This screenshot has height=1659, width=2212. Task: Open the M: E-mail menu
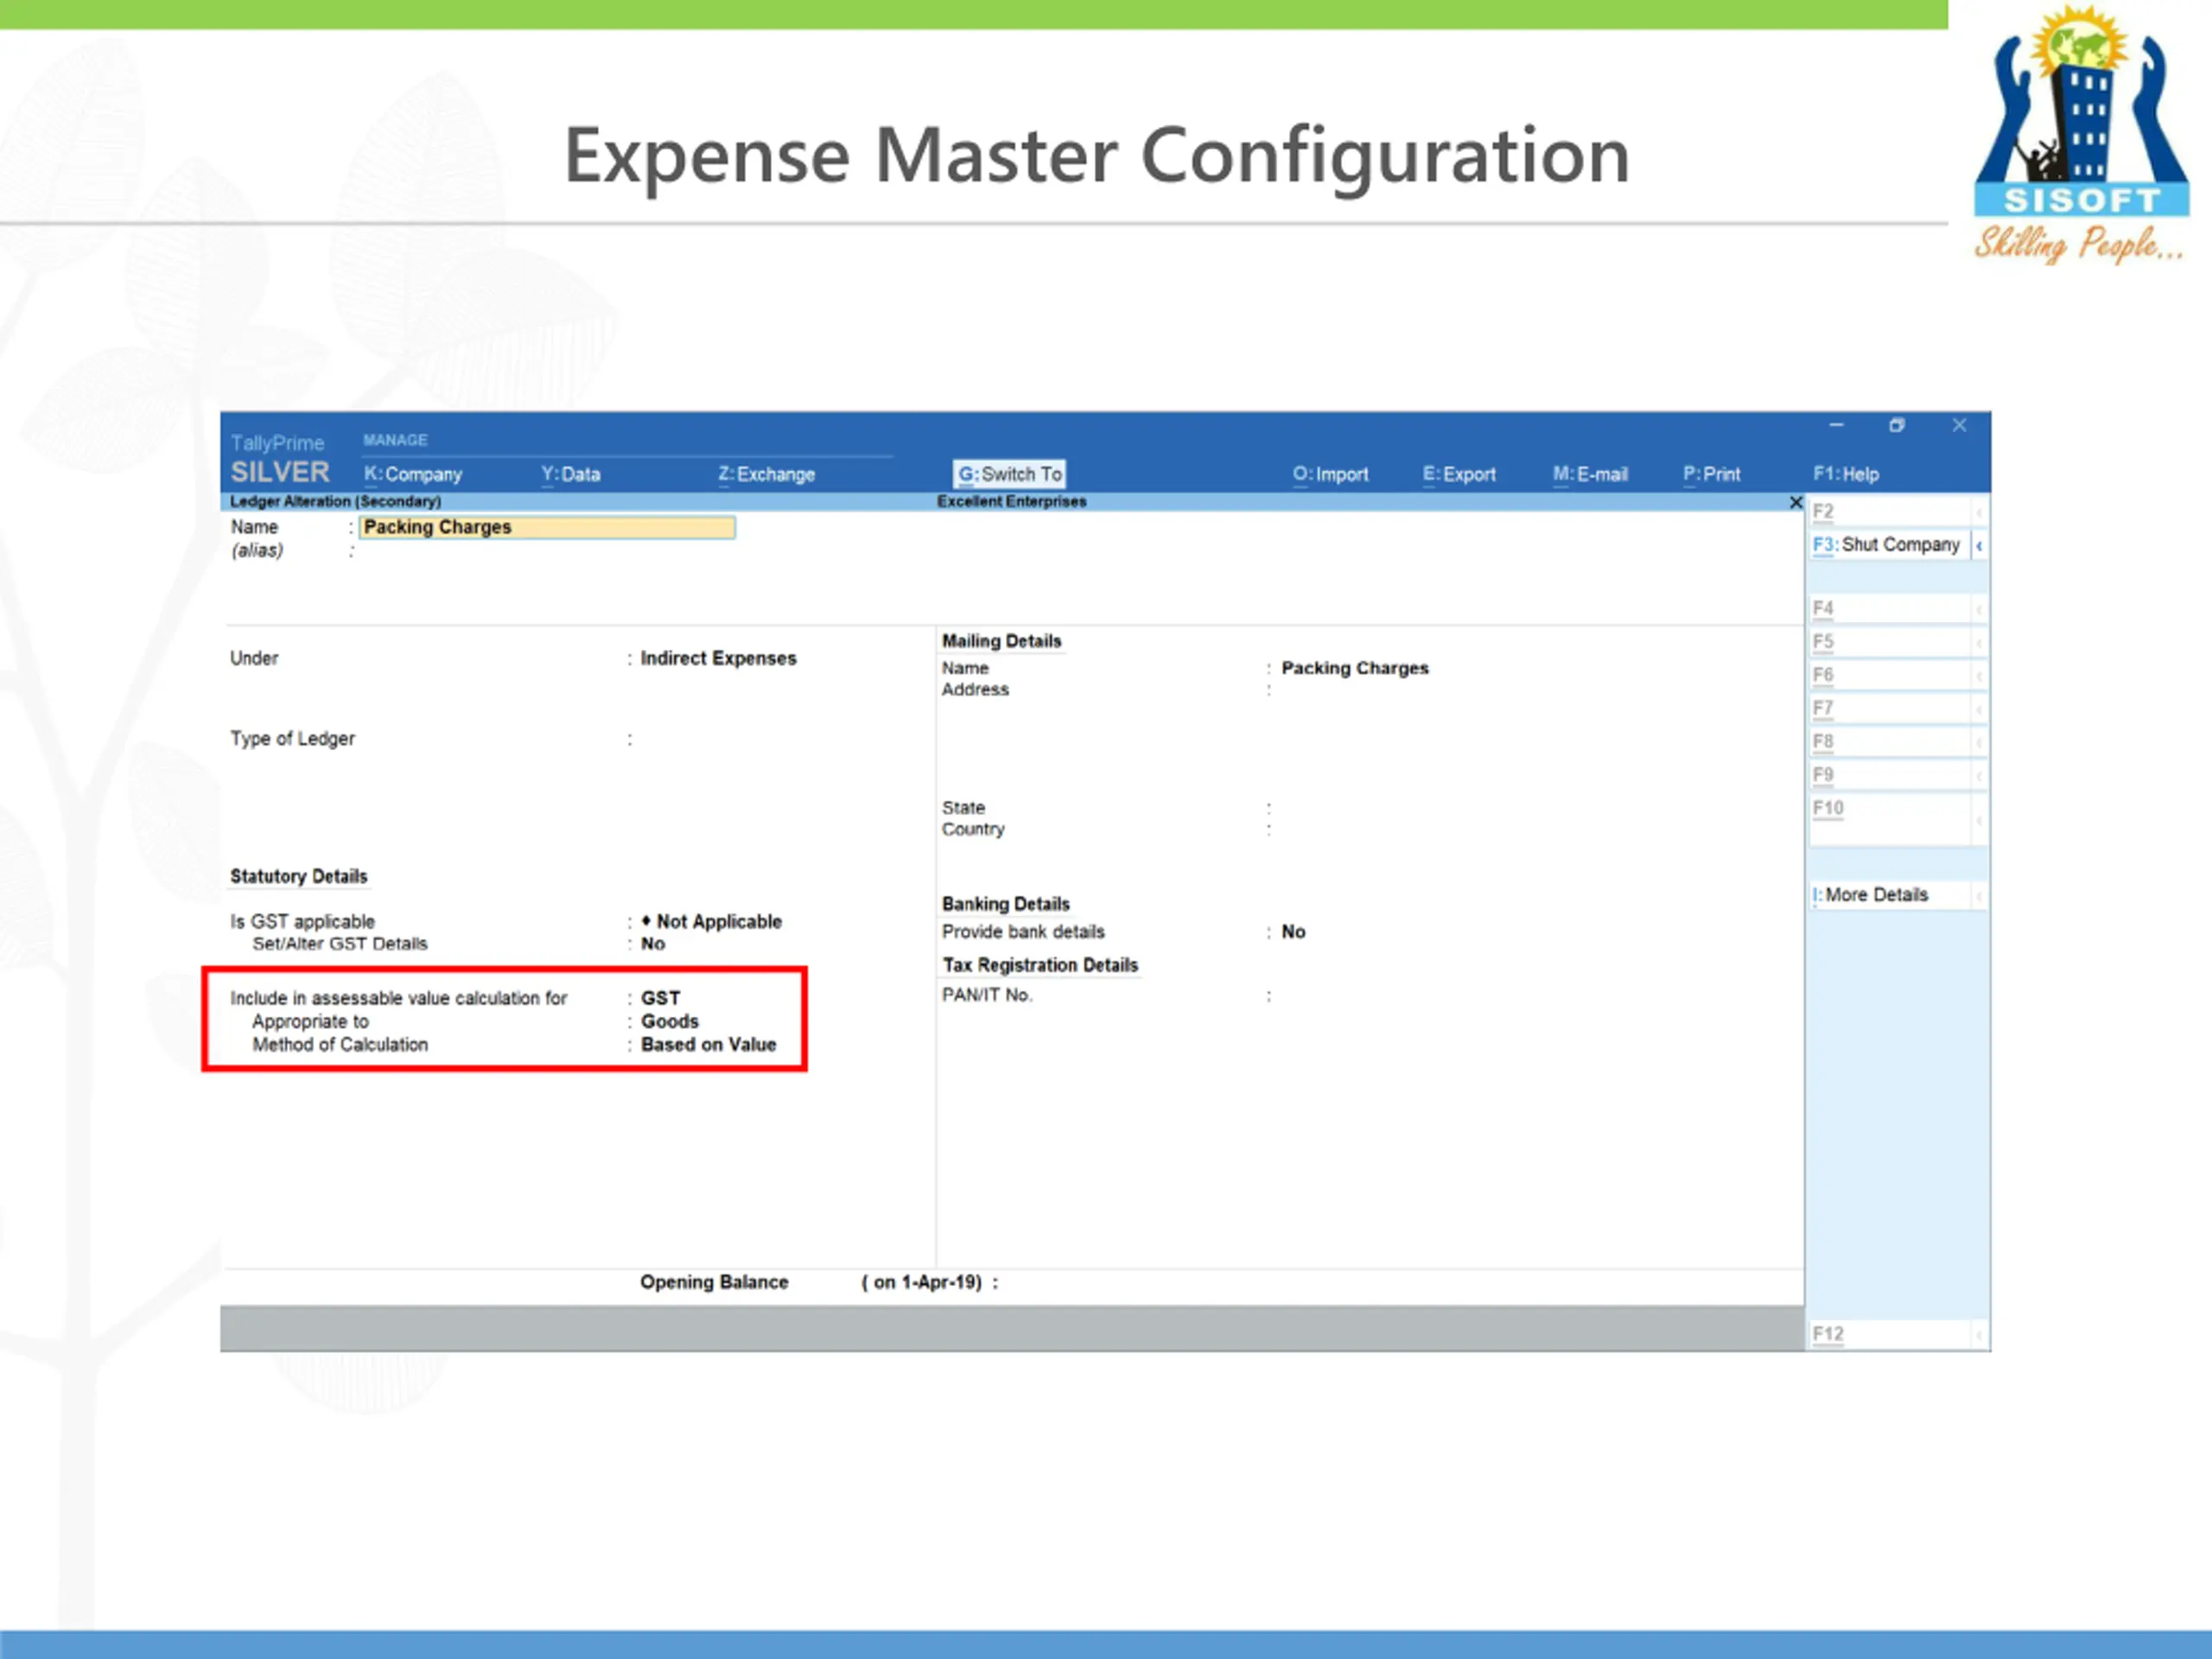point(1590,474)
